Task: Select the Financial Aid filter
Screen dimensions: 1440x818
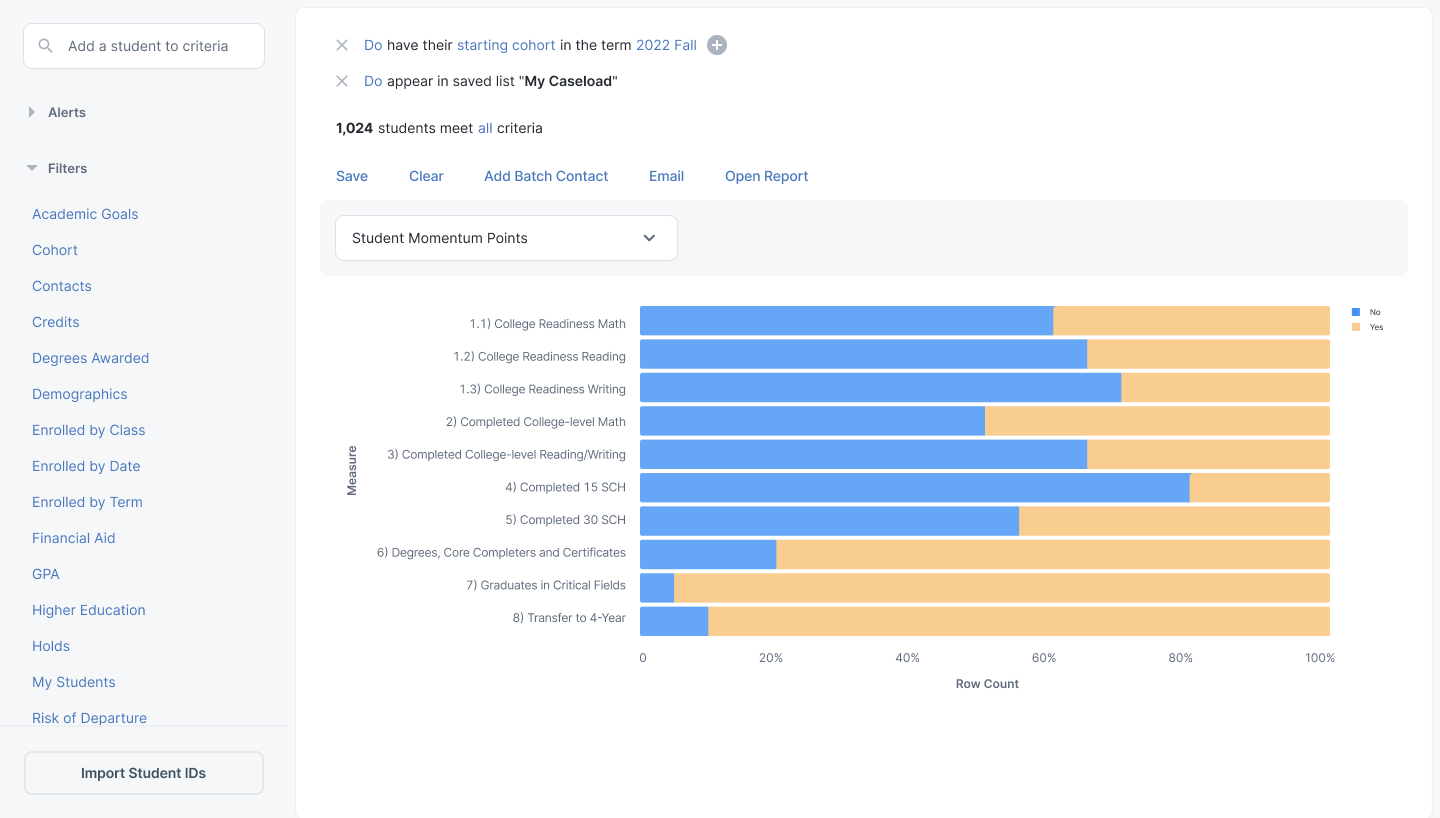Action: 73,538
